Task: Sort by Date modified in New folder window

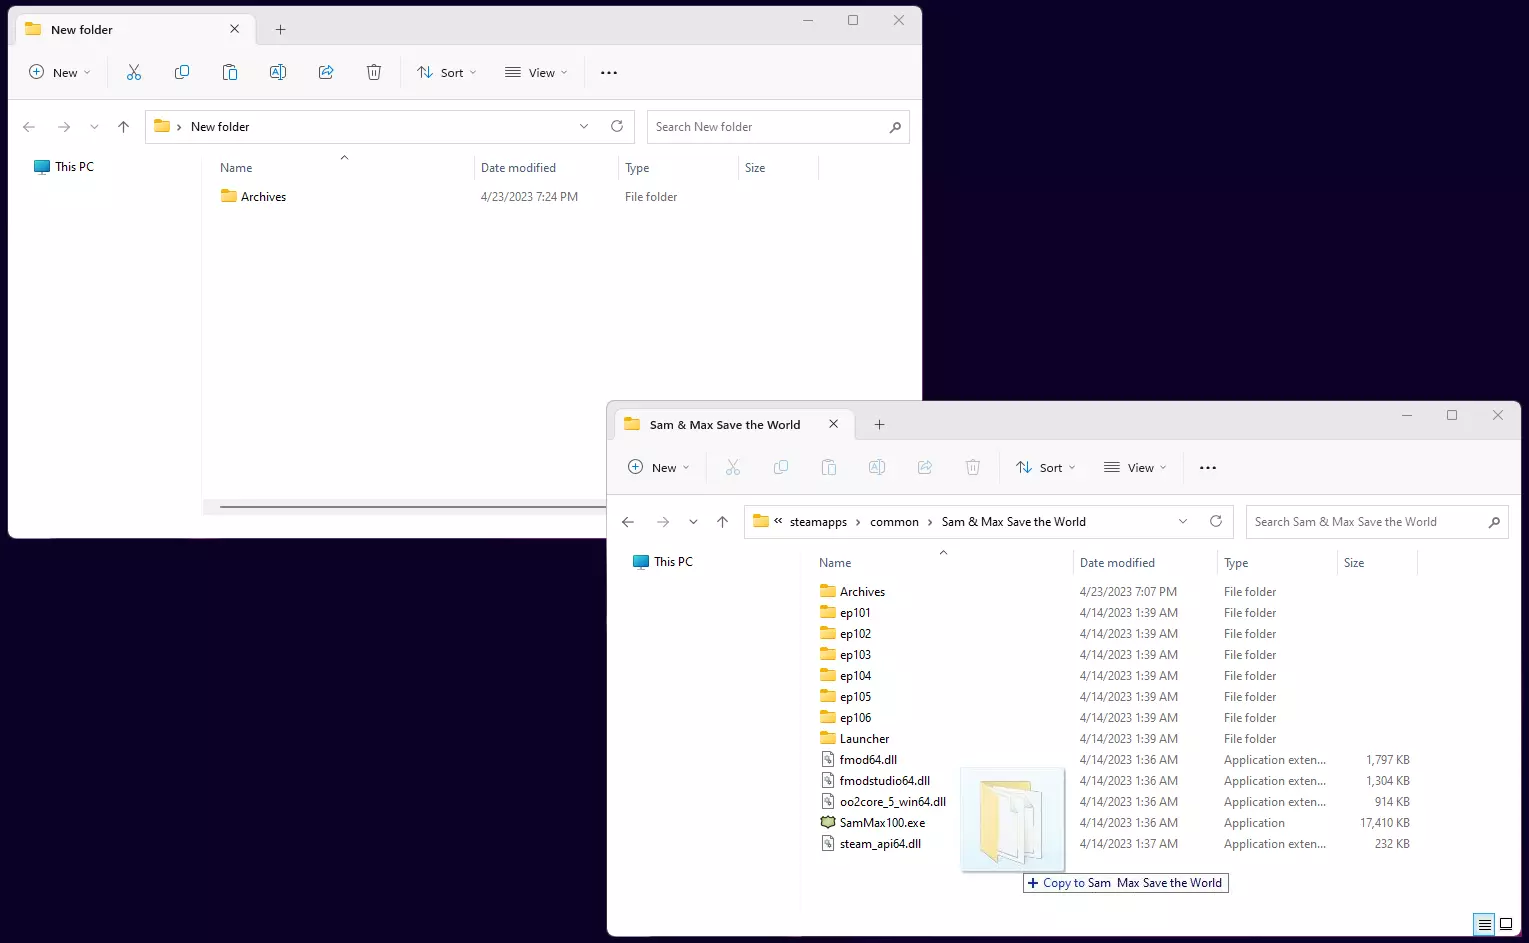Action: pyautogui.click(x=518, y=168)
